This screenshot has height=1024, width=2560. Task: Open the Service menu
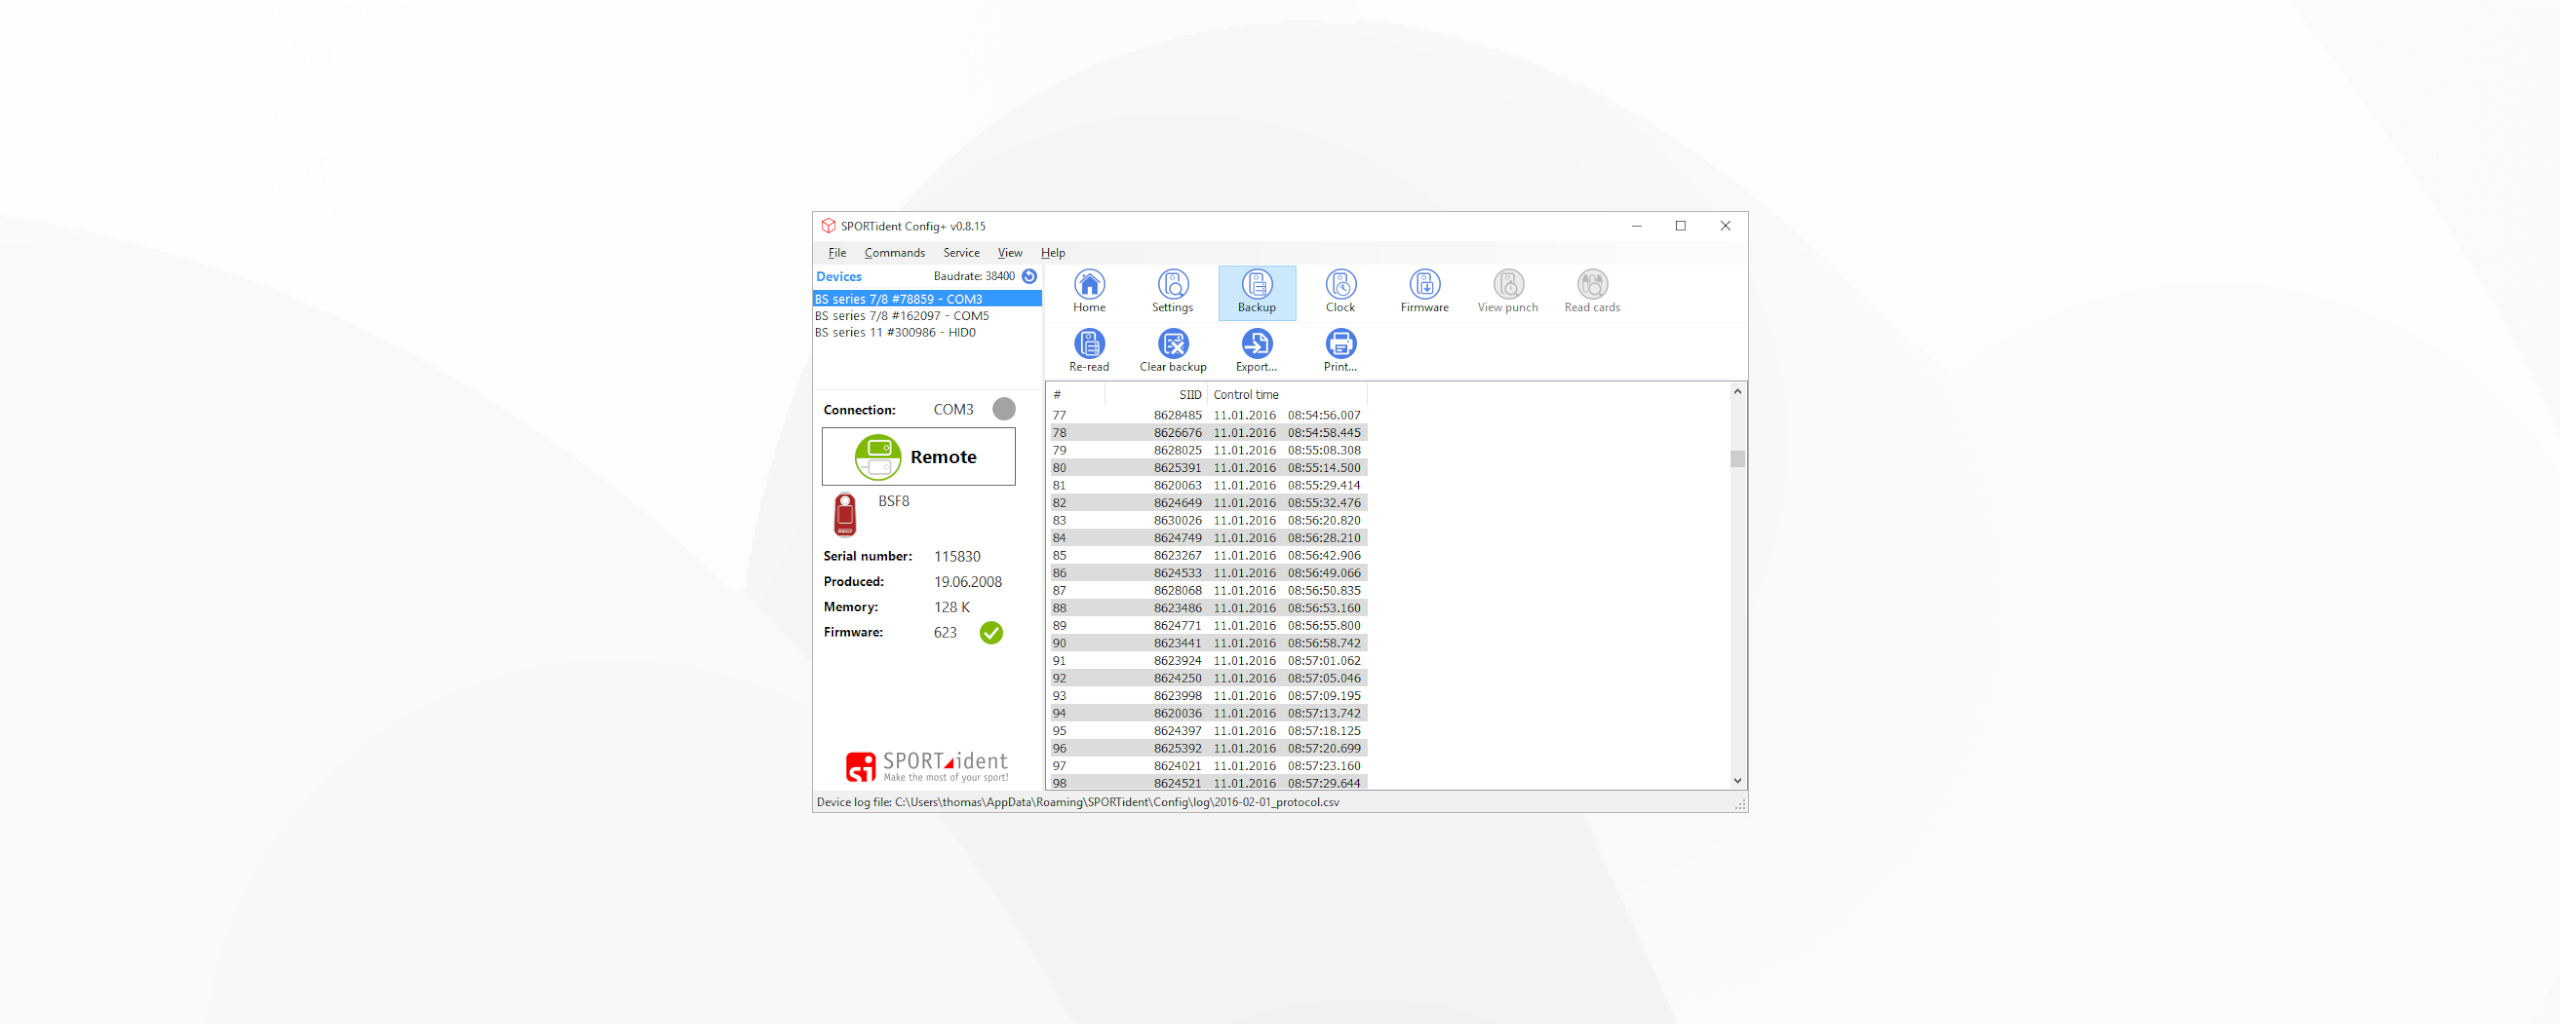click(961, 253)
